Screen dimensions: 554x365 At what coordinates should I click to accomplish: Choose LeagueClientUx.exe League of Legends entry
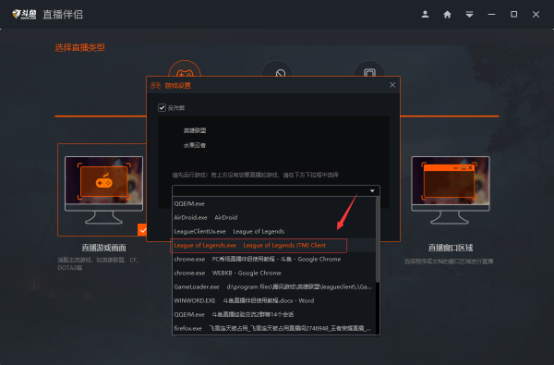[x=274, y=231]
